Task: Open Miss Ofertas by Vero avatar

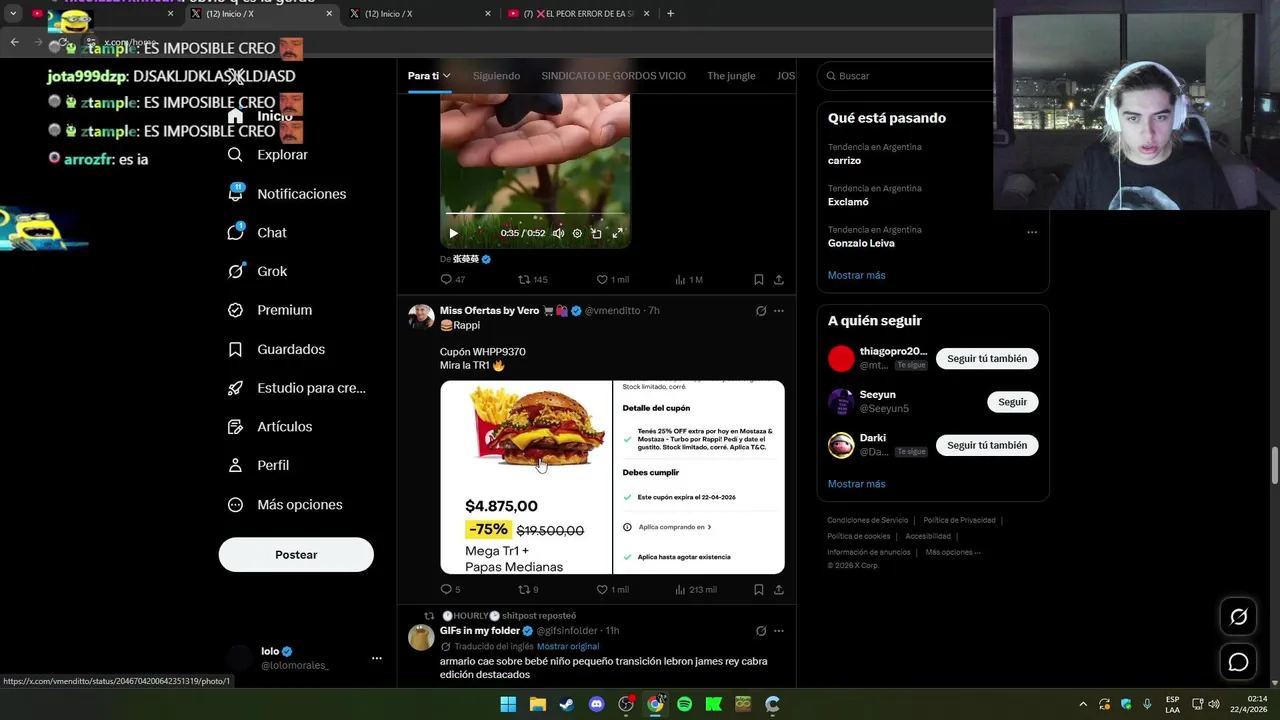Action: pyautogui.click(x=421, y=317)
